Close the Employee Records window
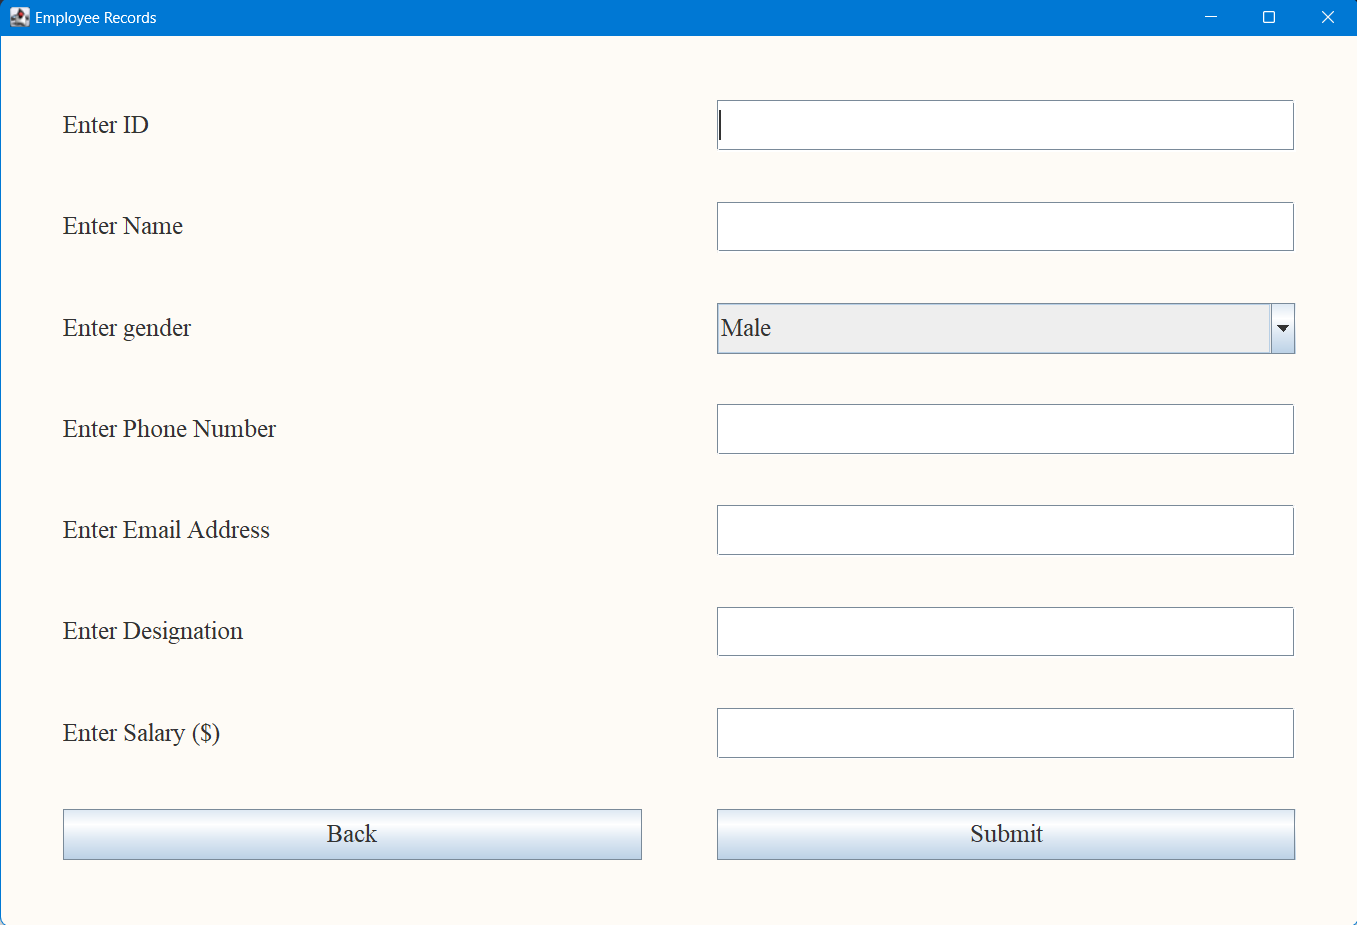Viewport: 1357px width, 925px height. 1328,17
